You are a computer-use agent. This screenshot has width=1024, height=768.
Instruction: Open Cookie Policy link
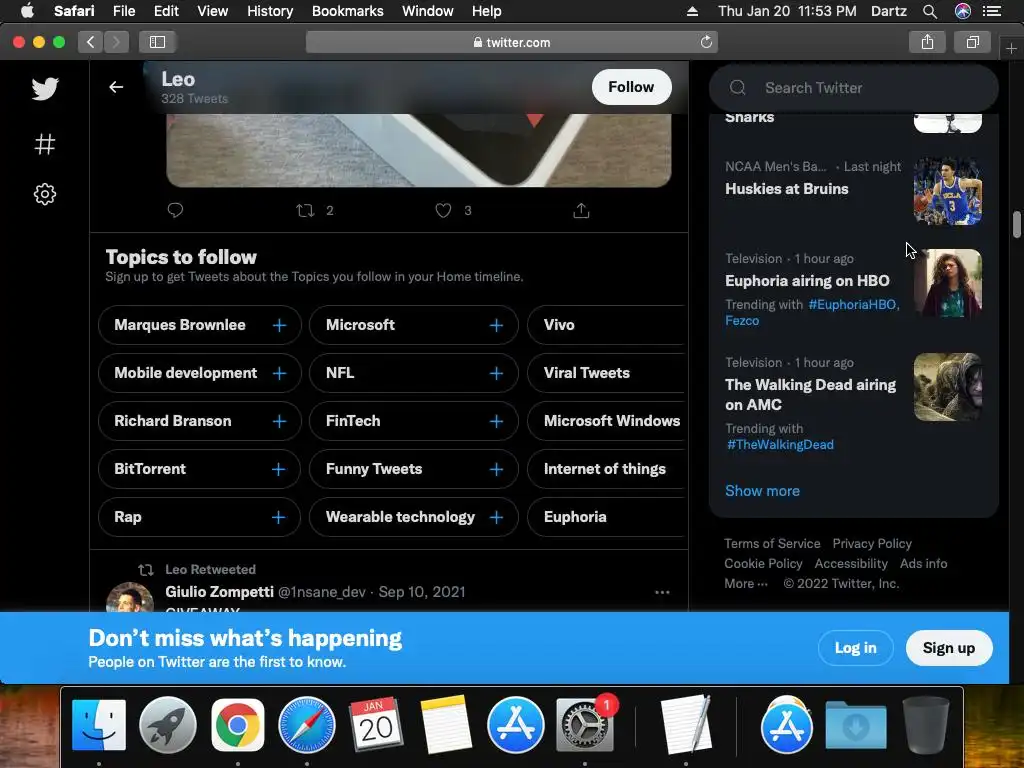[763, 564]
